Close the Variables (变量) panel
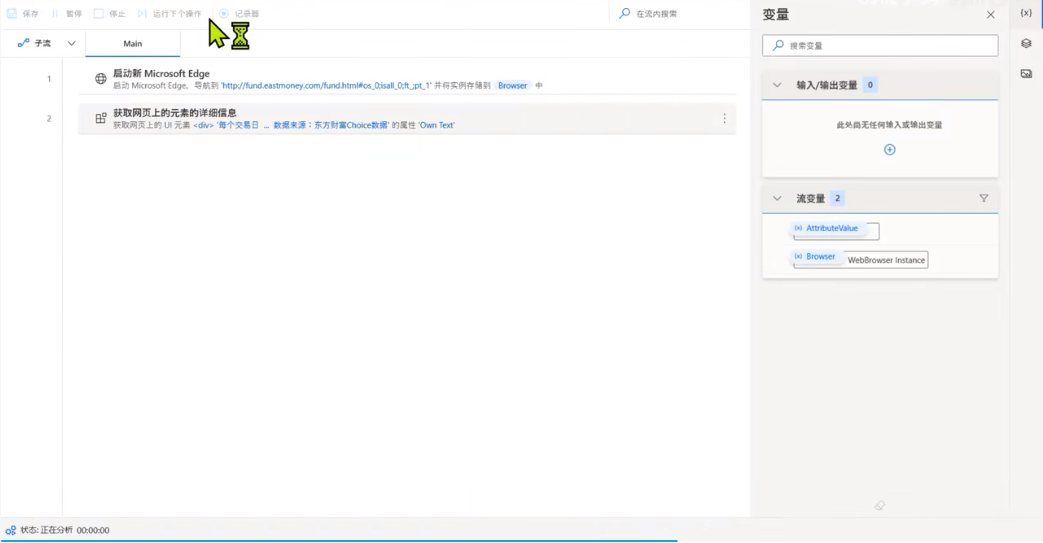Viewport: 1043px width, 543px height. (990, 15)
